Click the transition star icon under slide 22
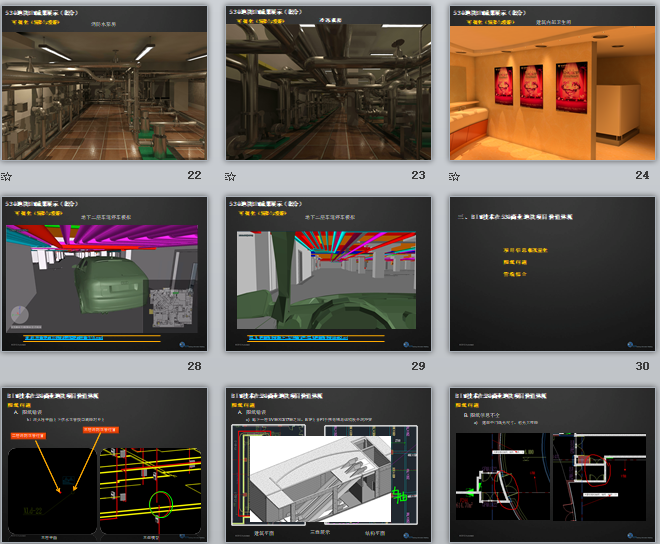 [7, 176]
